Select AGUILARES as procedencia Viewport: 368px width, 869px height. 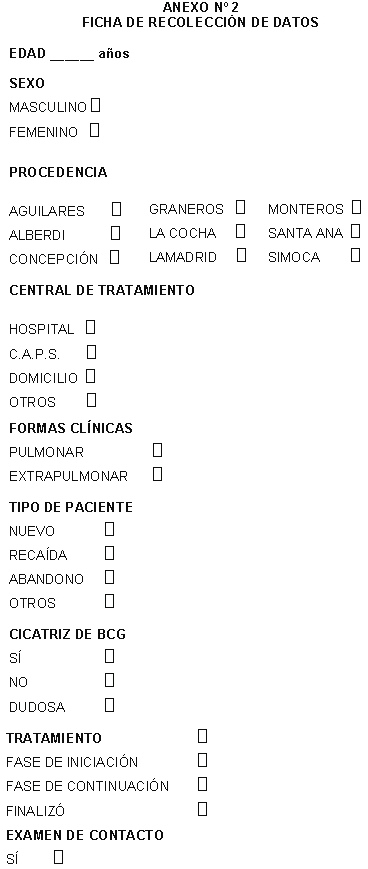point(116,209)
